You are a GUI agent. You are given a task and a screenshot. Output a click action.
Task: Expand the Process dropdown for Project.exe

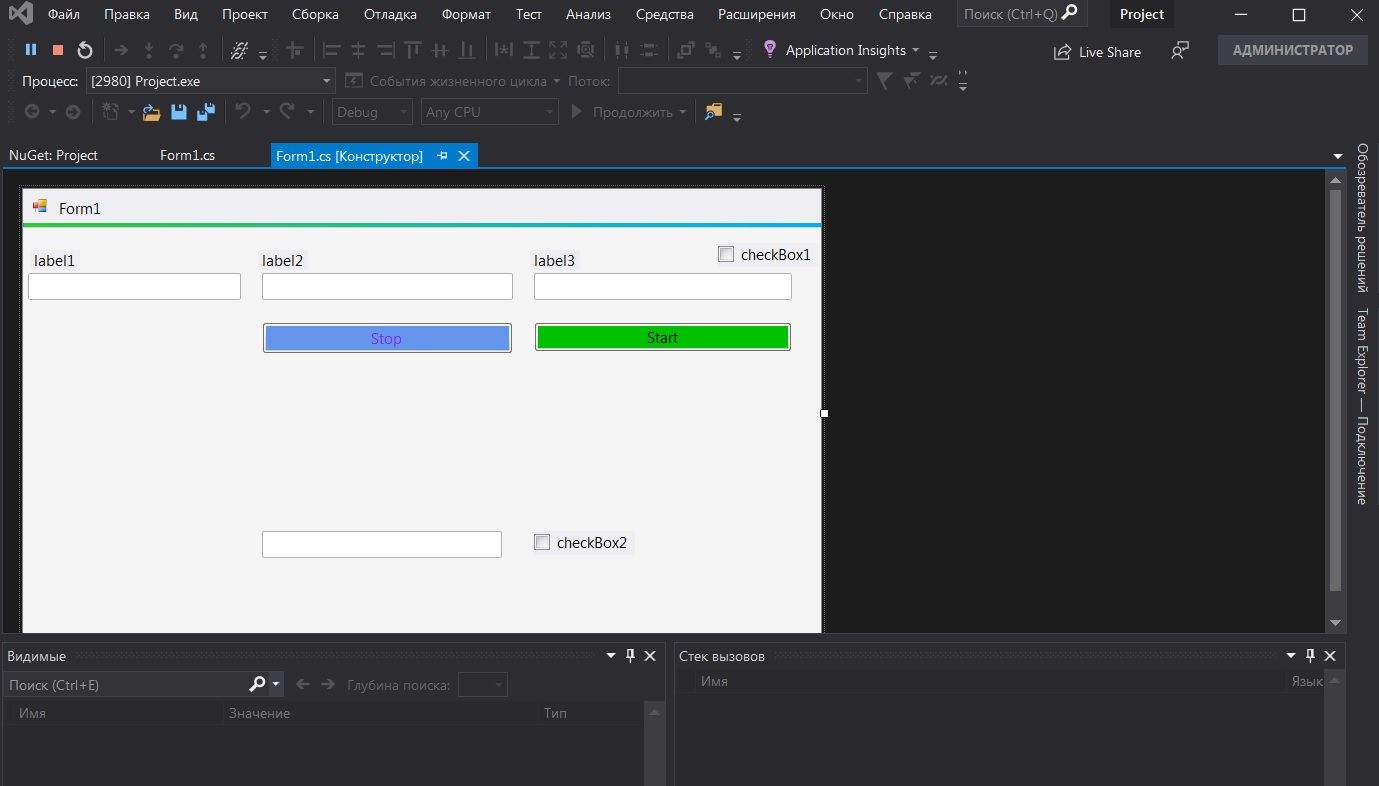pyautogui.click(x=327, y=81)
